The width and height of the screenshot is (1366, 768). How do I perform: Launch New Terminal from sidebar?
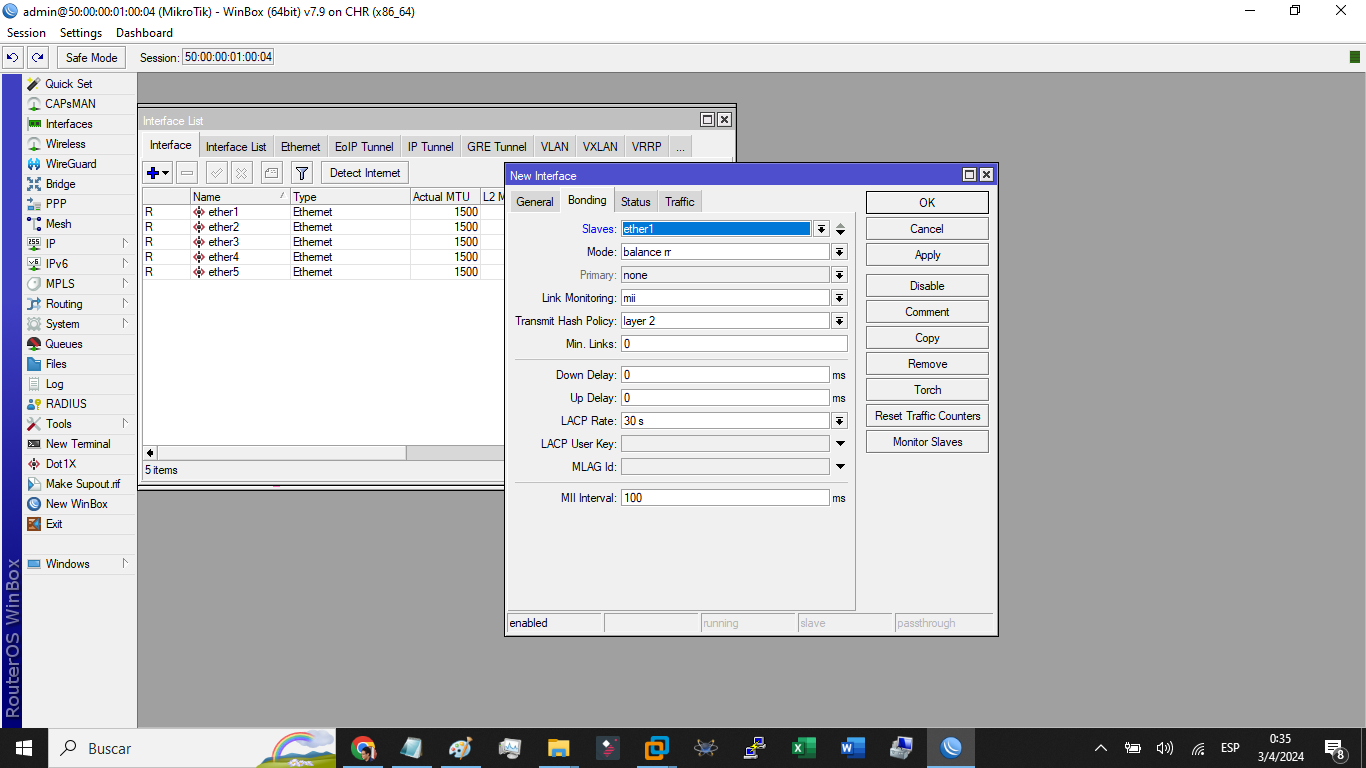tap(78, 444)
